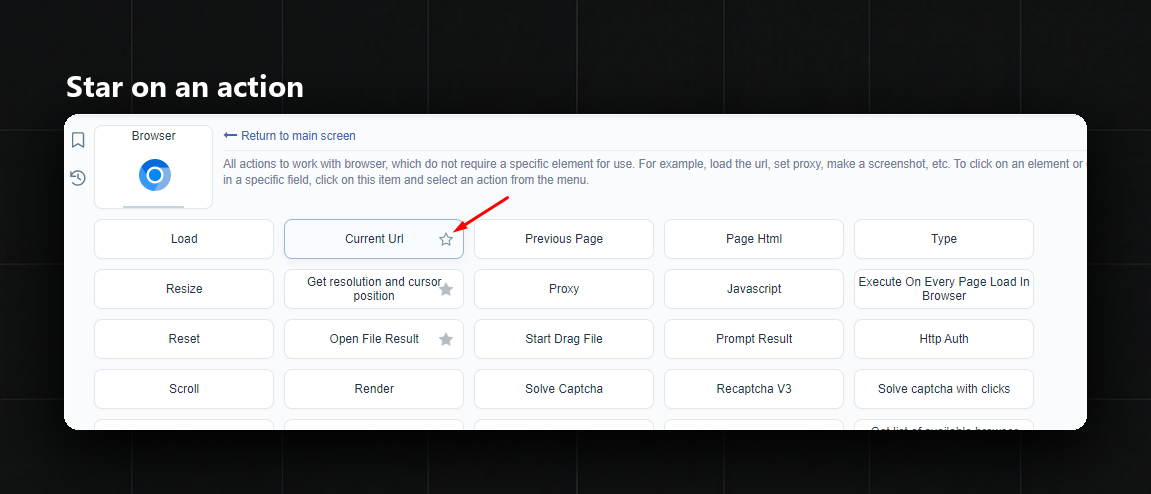
Task: Open the history clock icon
Action: pos(78,178)
